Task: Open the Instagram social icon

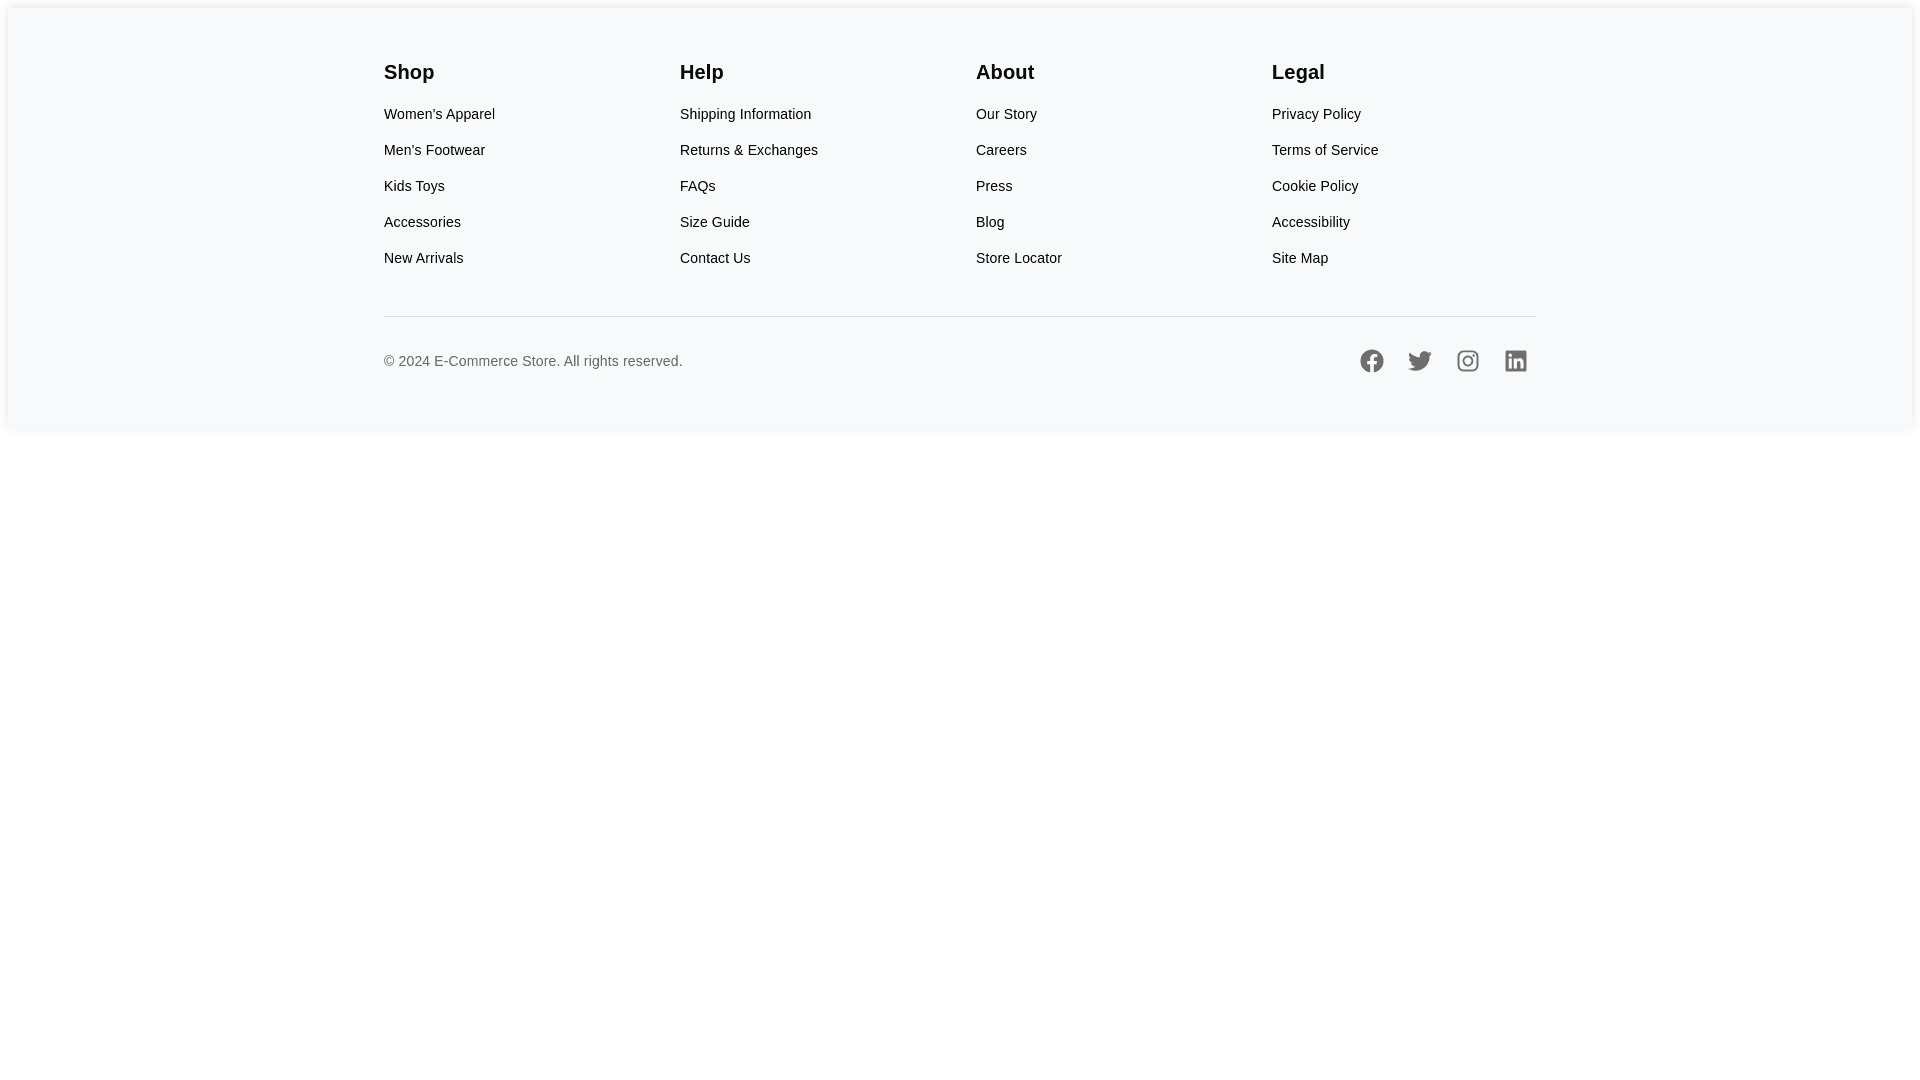Action: coord(1467,361)
